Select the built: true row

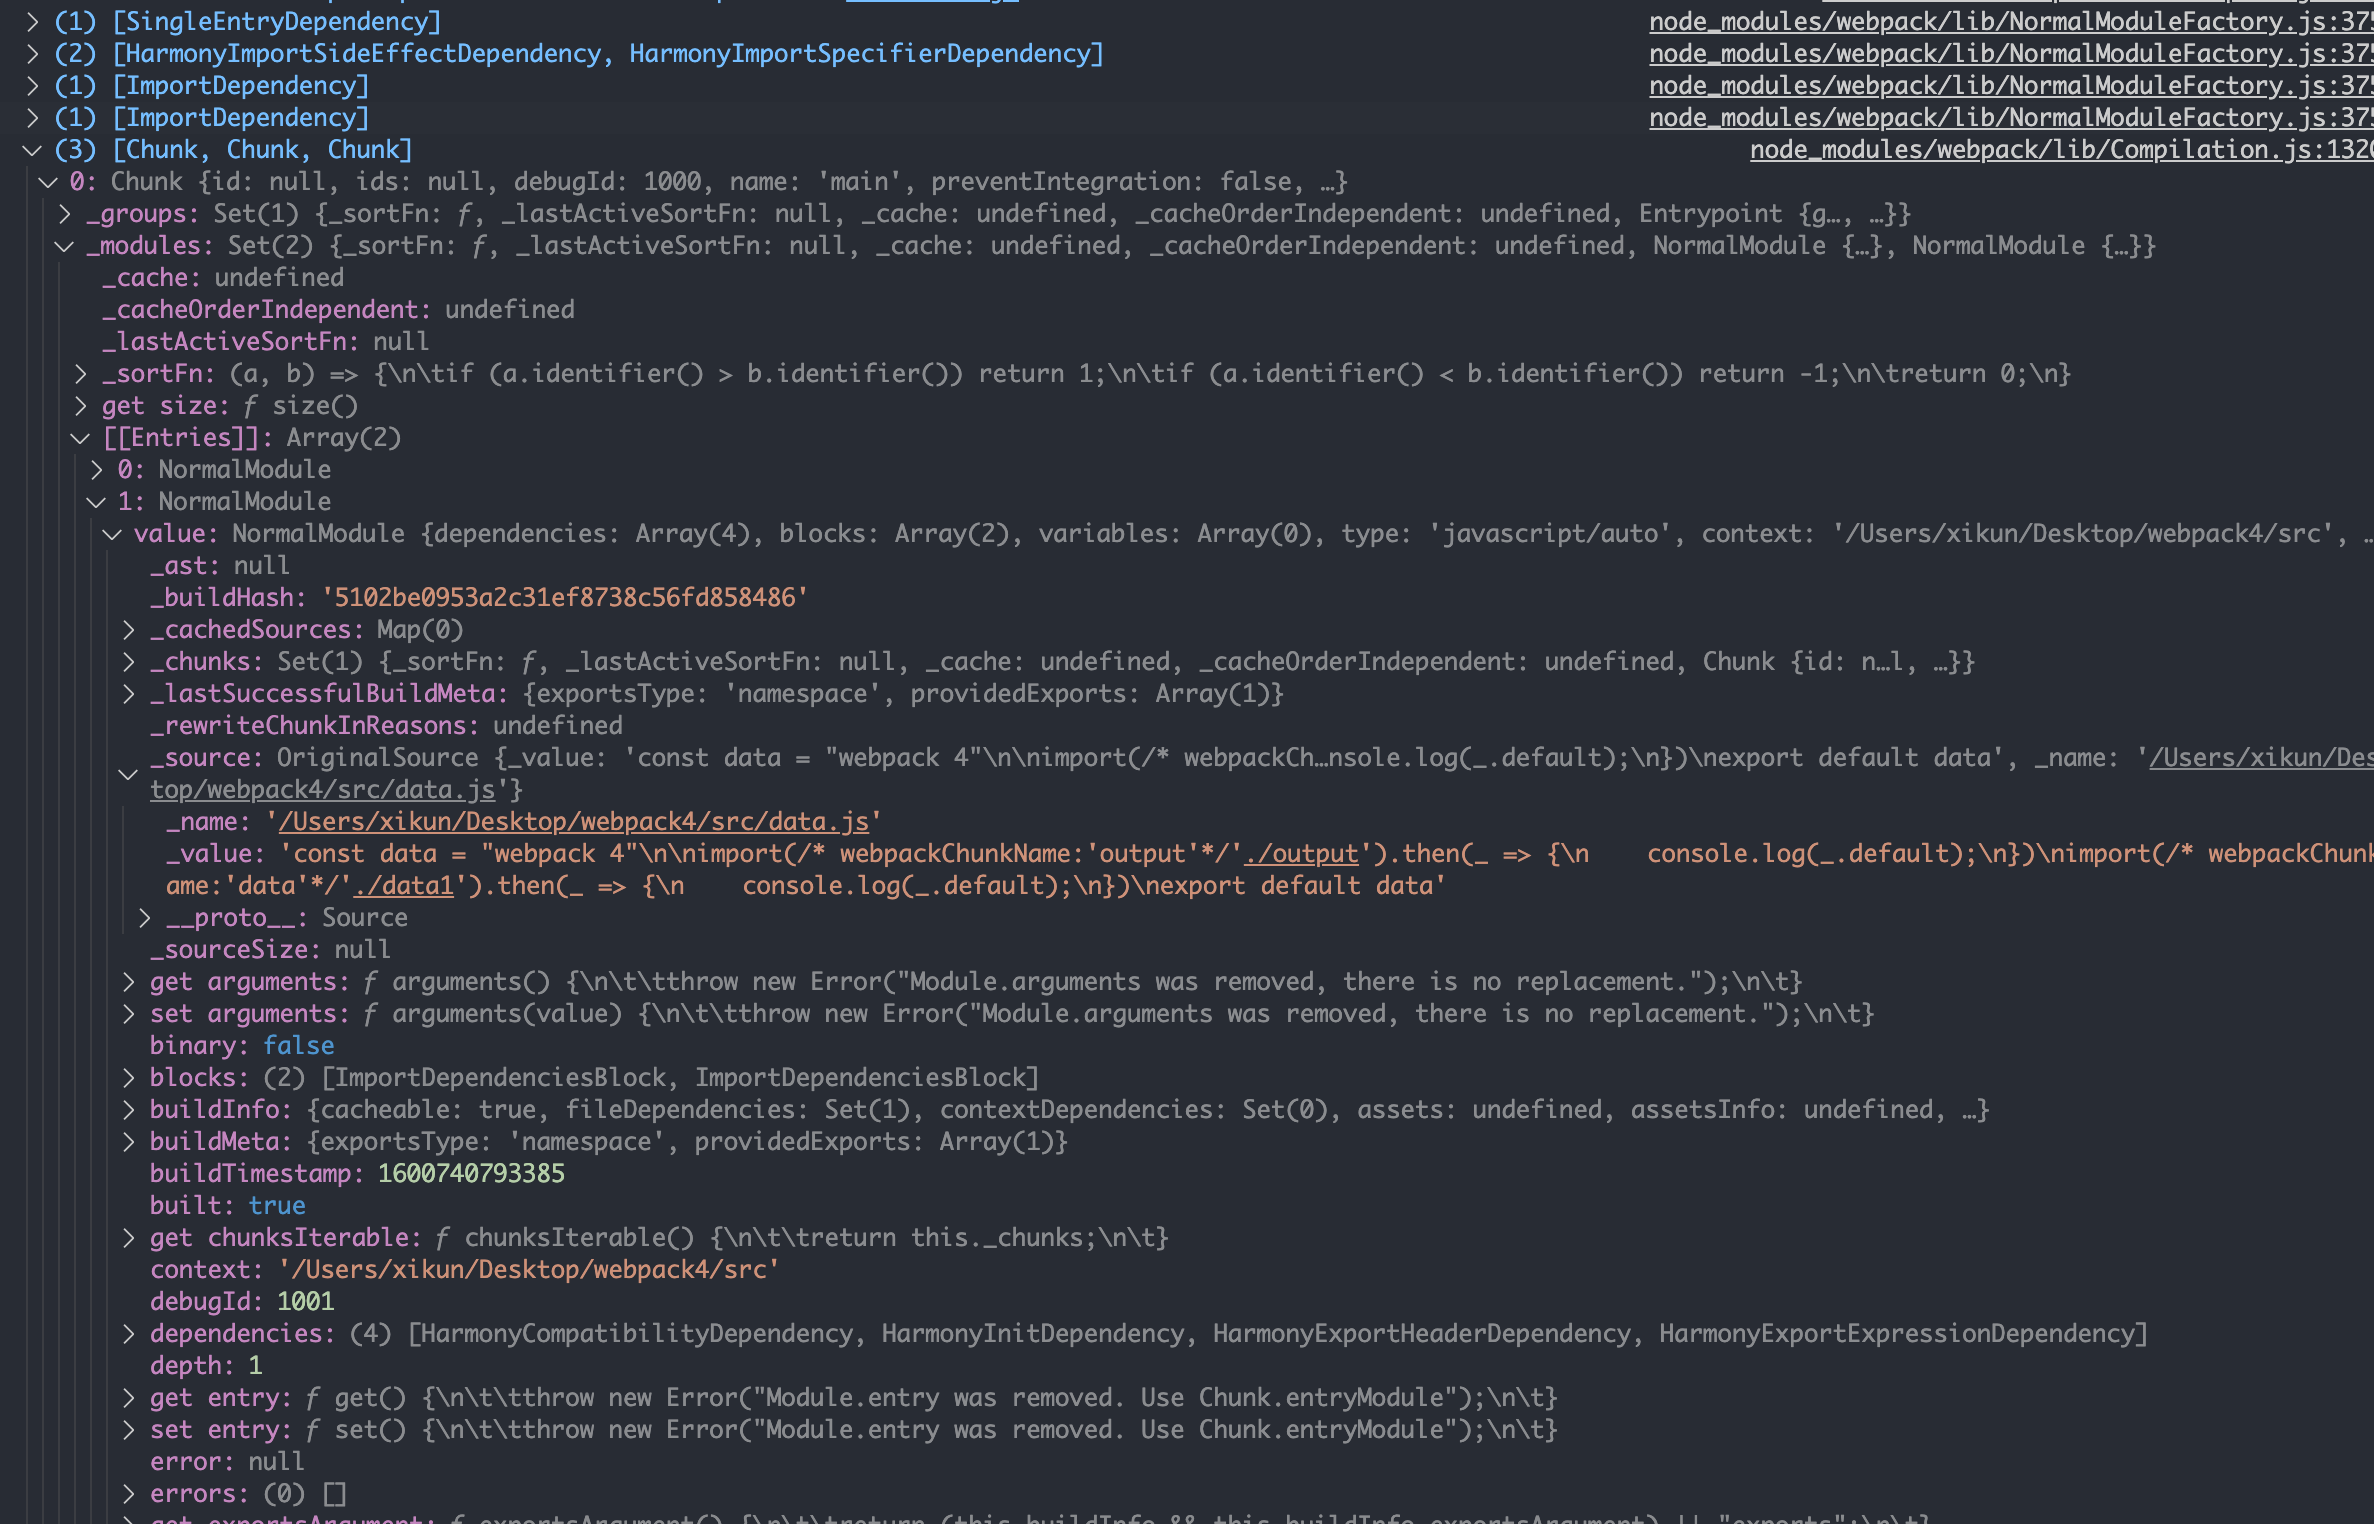click(228, 1206)
